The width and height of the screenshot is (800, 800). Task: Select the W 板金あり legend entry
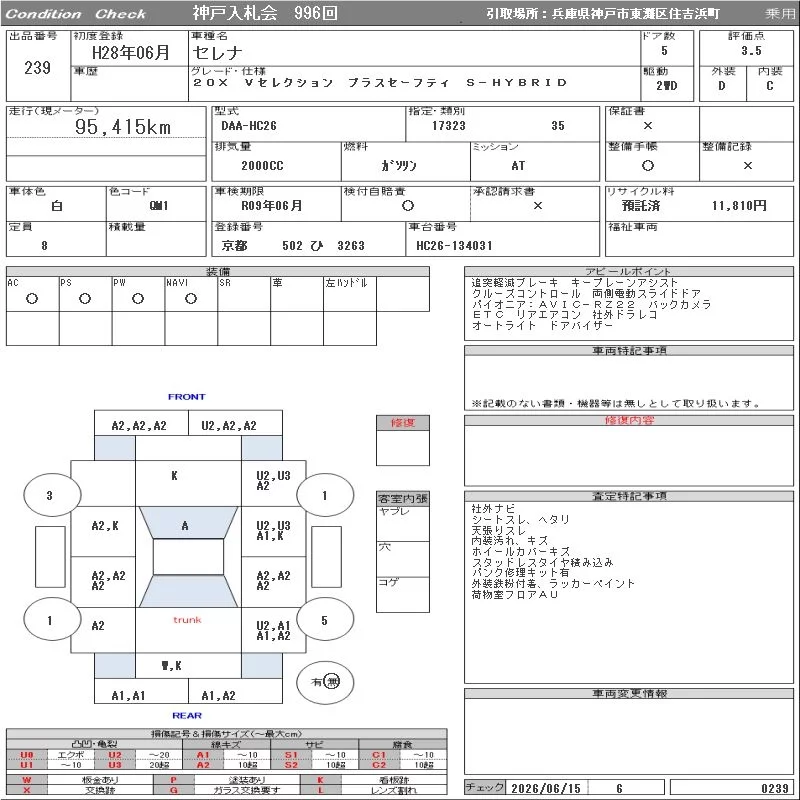pos(80,780)
